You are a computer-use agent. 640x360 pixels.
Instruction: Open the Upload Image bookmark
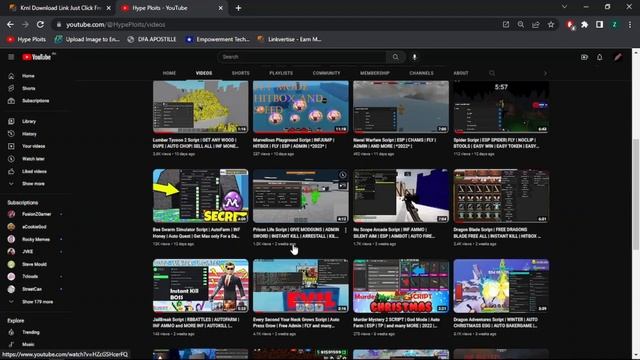(87, 39)
